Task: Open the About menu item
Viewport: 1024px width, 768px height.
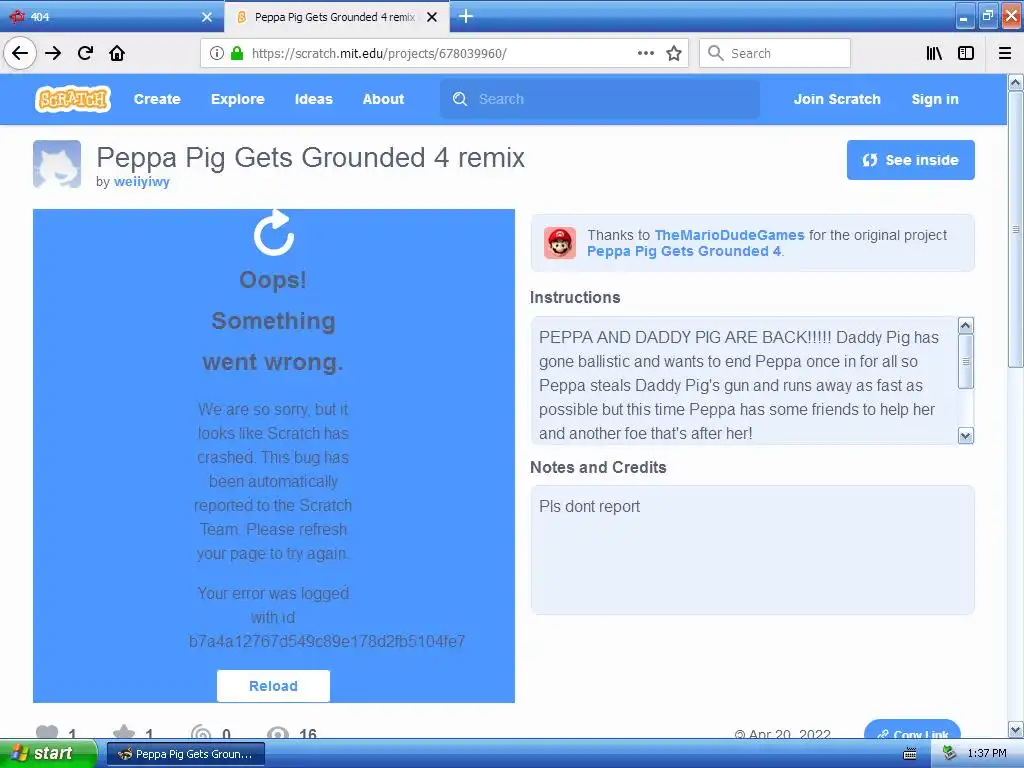Action: coord(383,99)
